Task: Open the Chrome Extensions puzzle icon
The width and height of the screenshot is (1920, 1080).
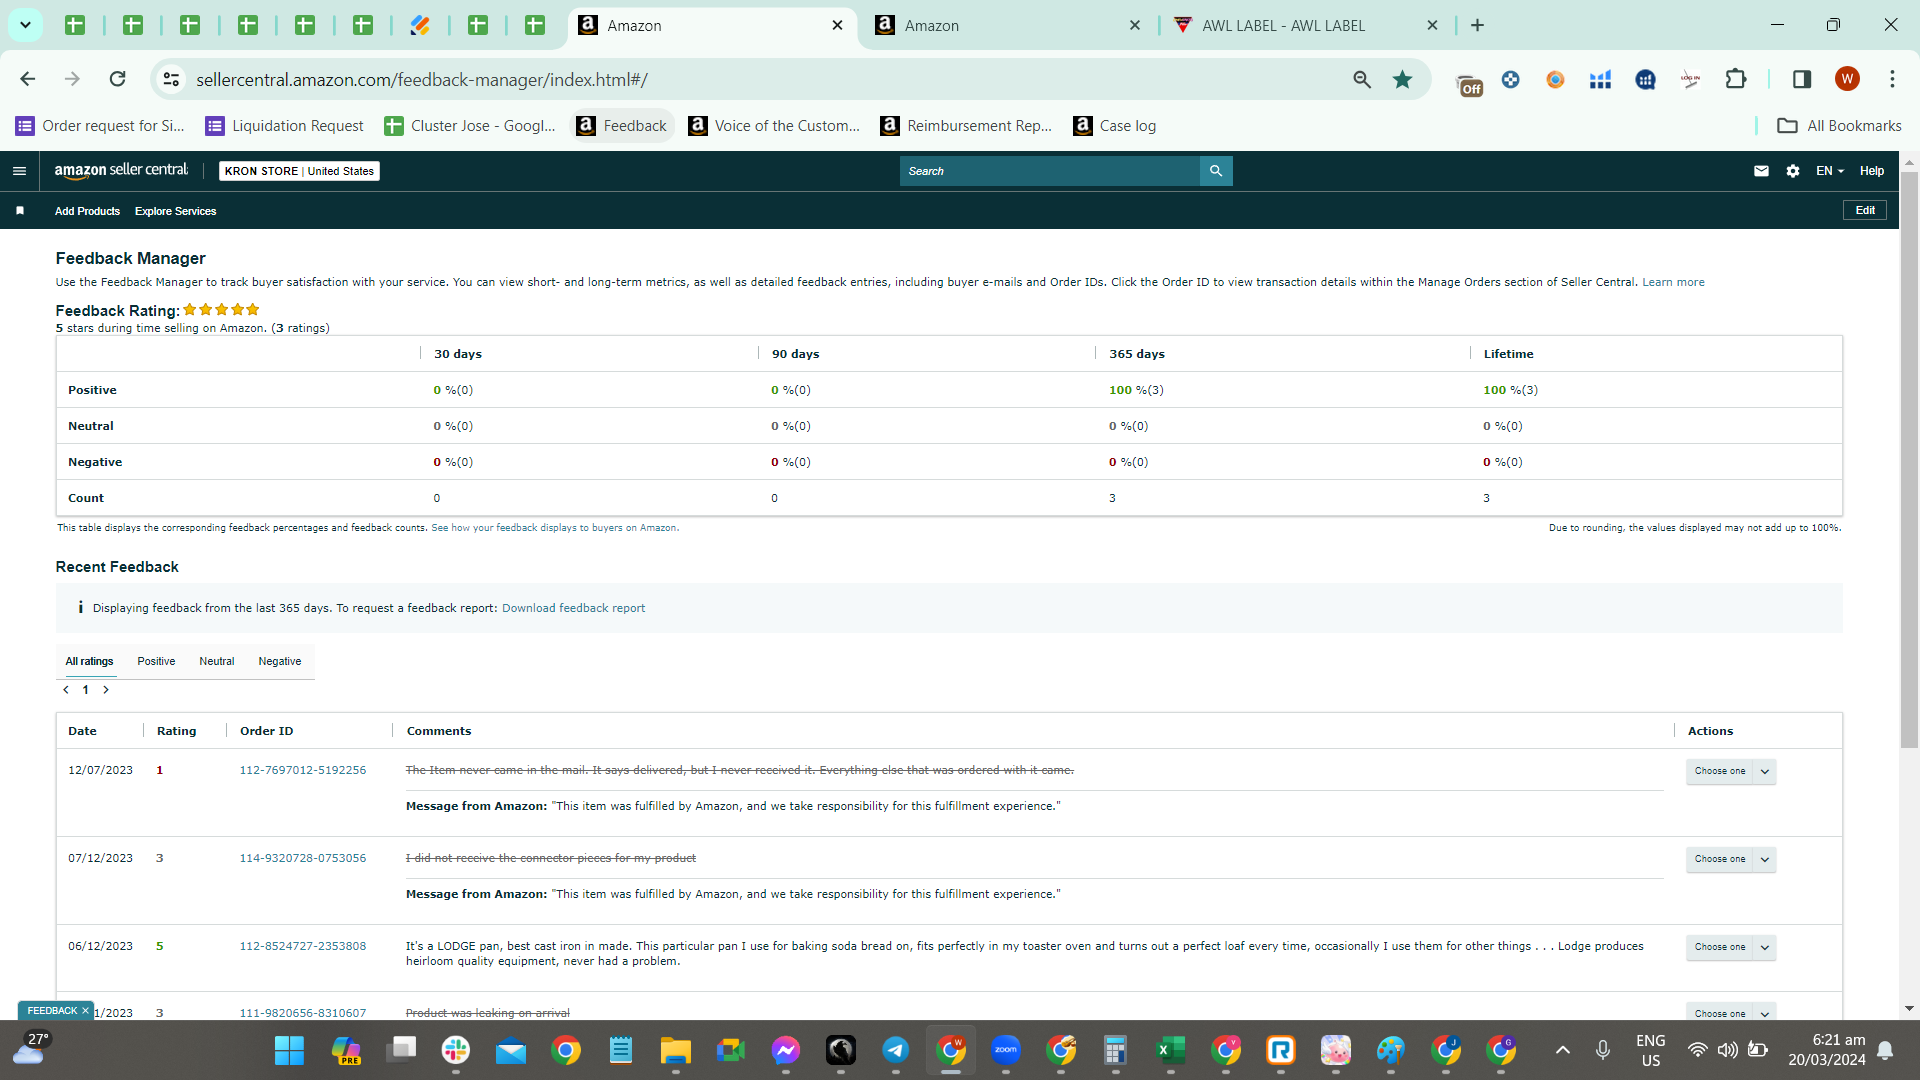Action: pos(1736,79)
